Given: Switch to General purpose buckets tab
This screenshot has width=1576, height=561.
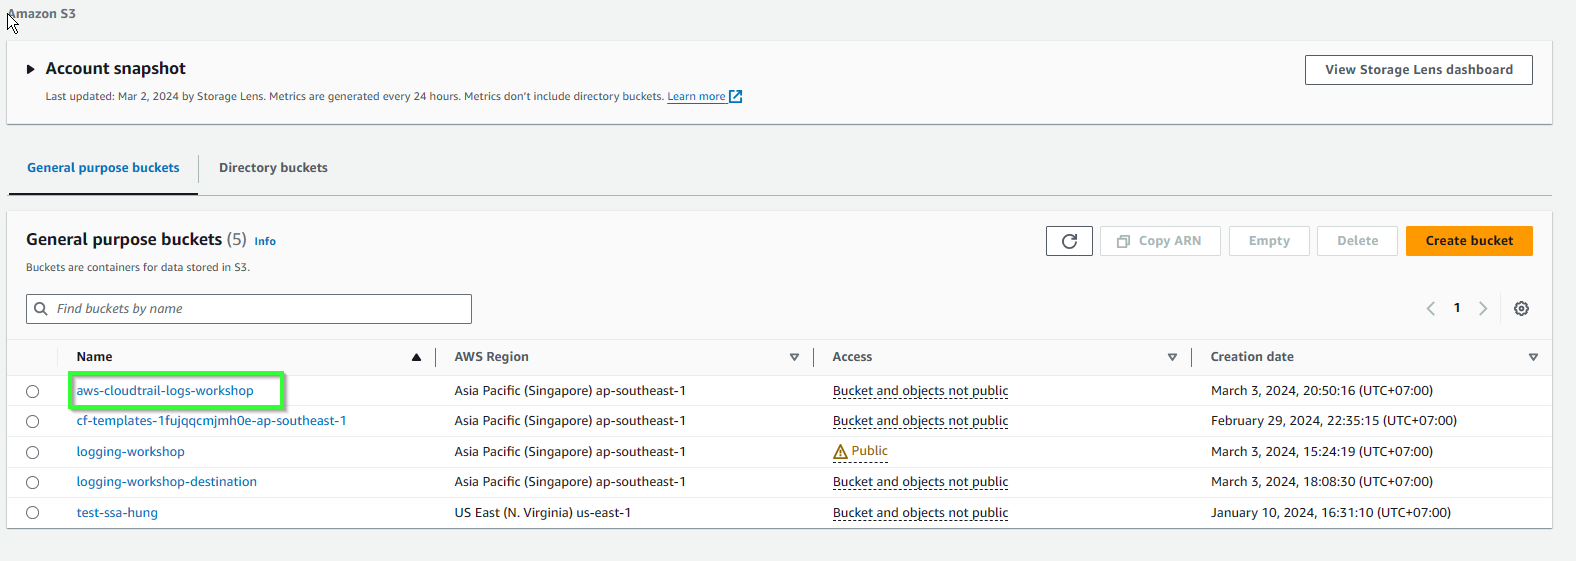Looking at the screenshot, I should tap(103, 168).
